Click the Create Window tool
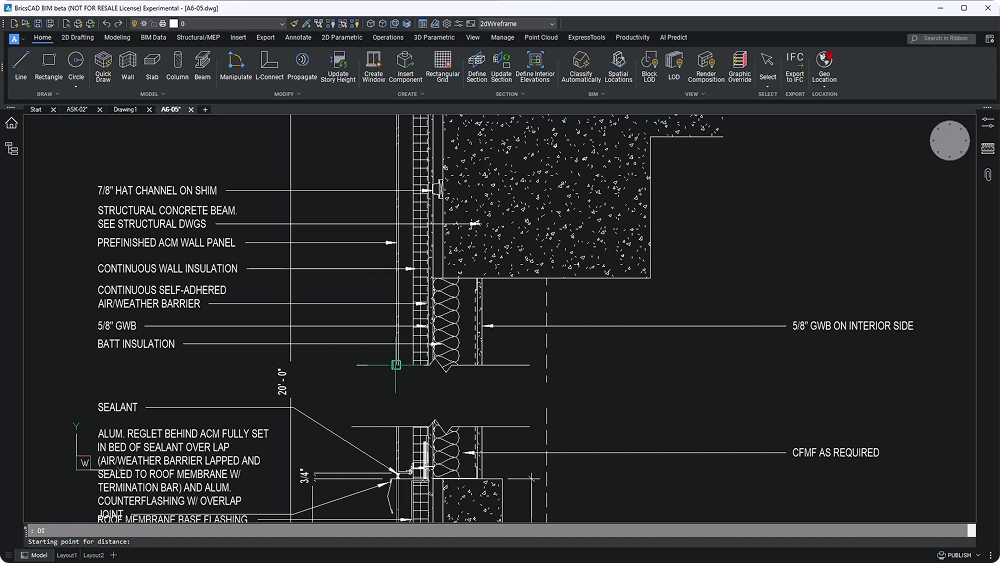 374,67
